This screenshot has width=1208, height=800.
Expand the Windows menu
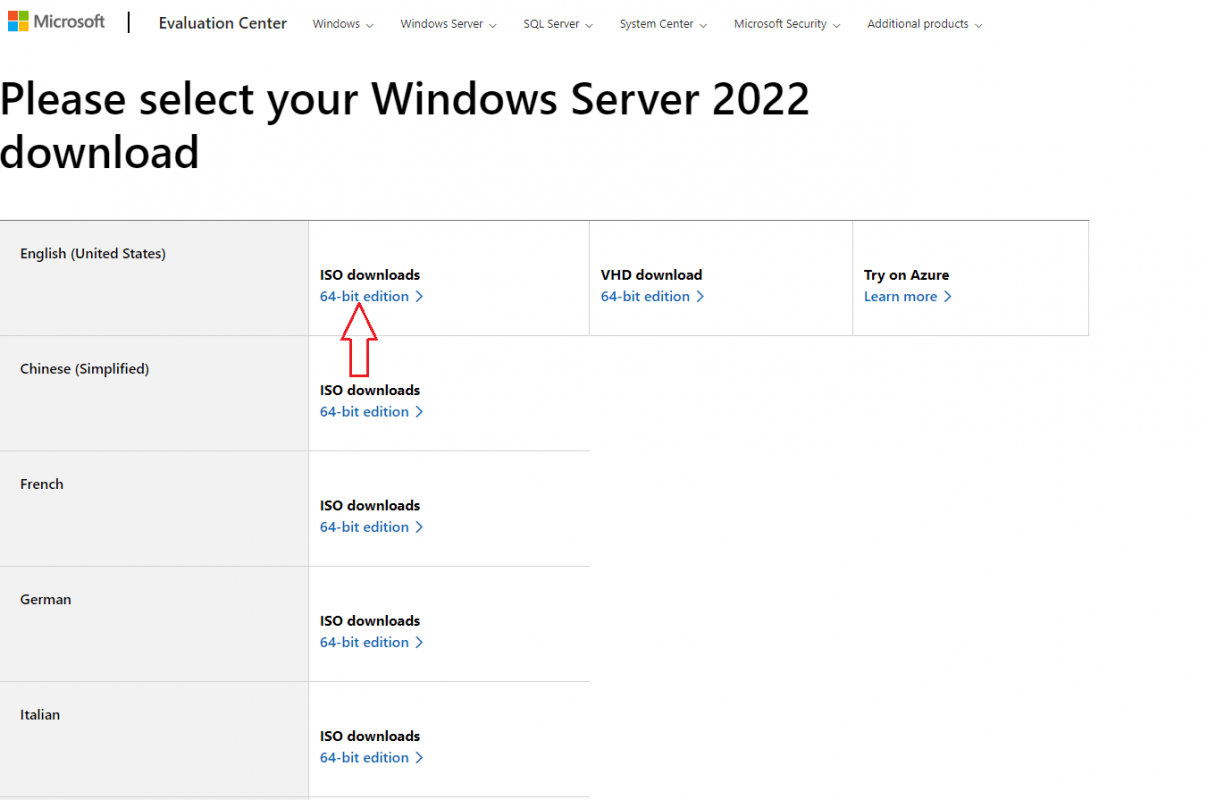point(343,24)
